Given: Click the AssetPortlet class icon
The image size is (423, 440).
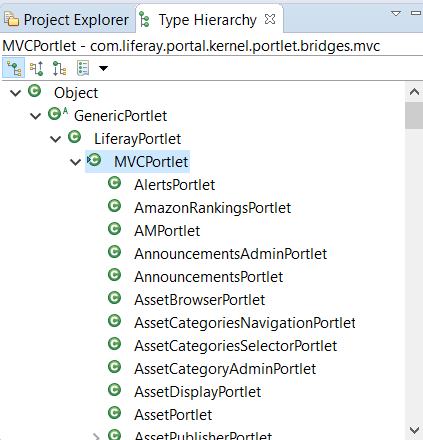Looking at the screenshot, I should [114, 413].
